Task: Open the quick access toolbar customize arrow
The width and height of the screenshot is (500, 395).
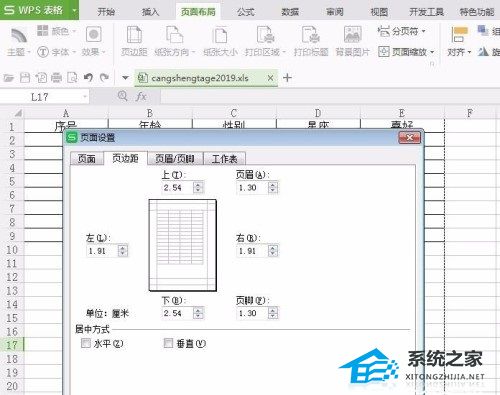Action: [125, 78]
